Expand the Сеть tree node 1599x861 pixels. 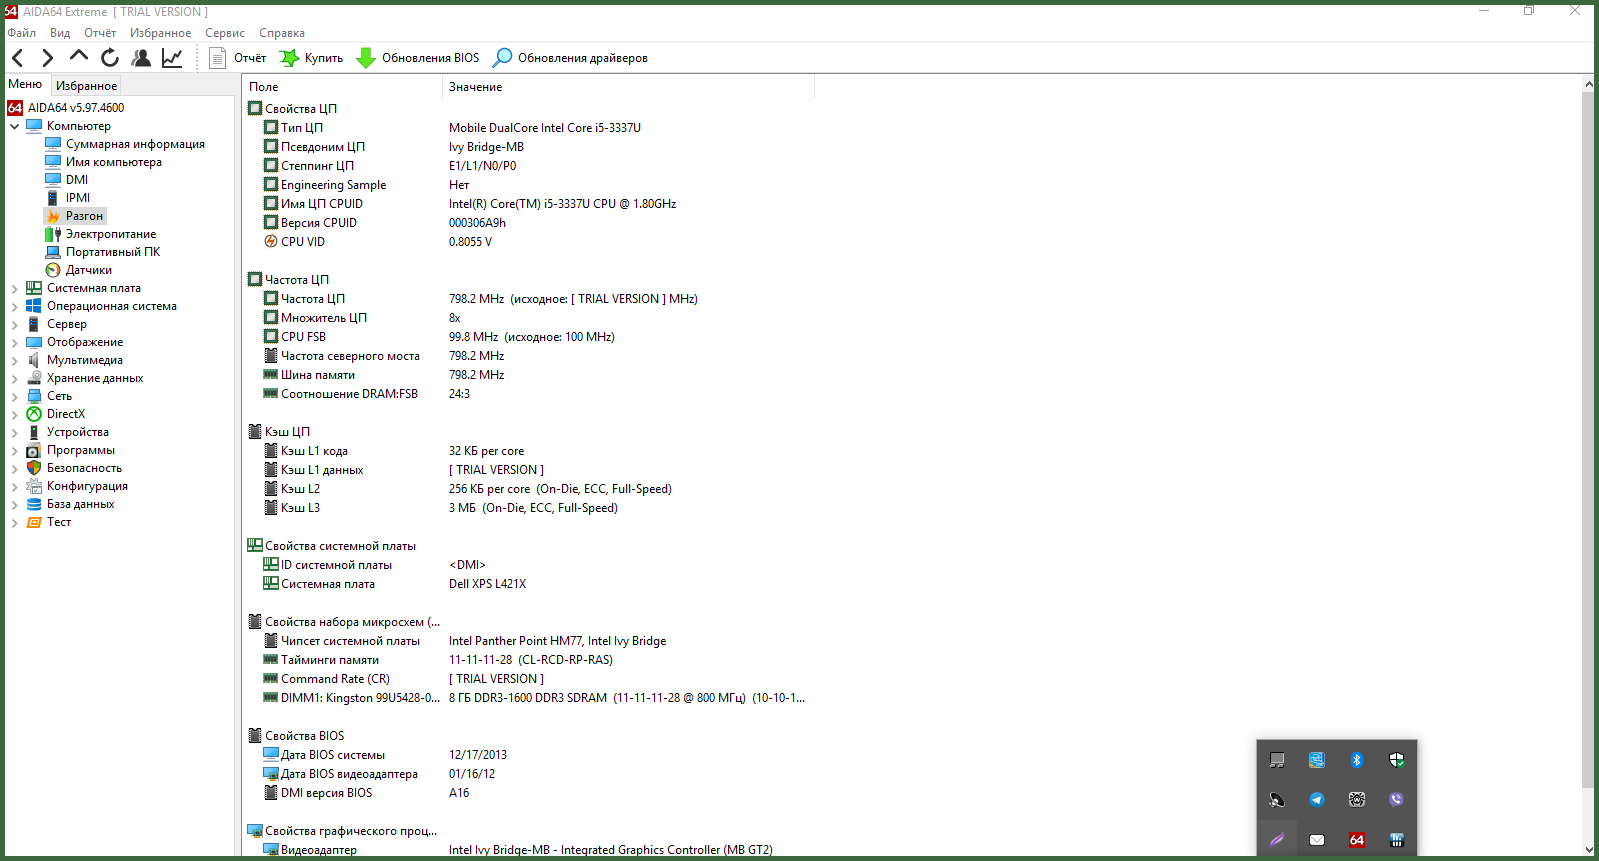(15, 396)
